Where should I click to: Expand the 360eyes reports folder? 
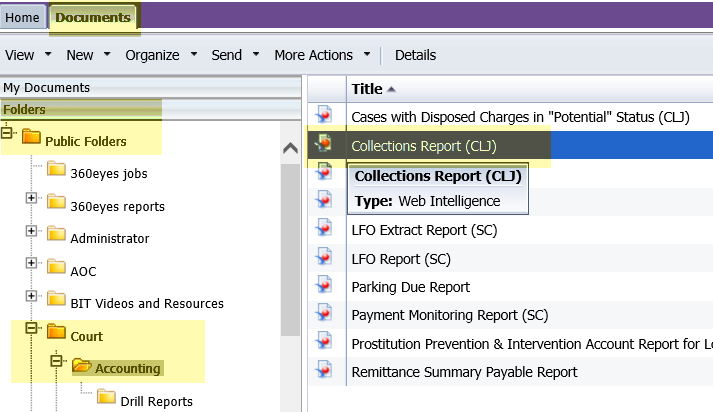31,198
